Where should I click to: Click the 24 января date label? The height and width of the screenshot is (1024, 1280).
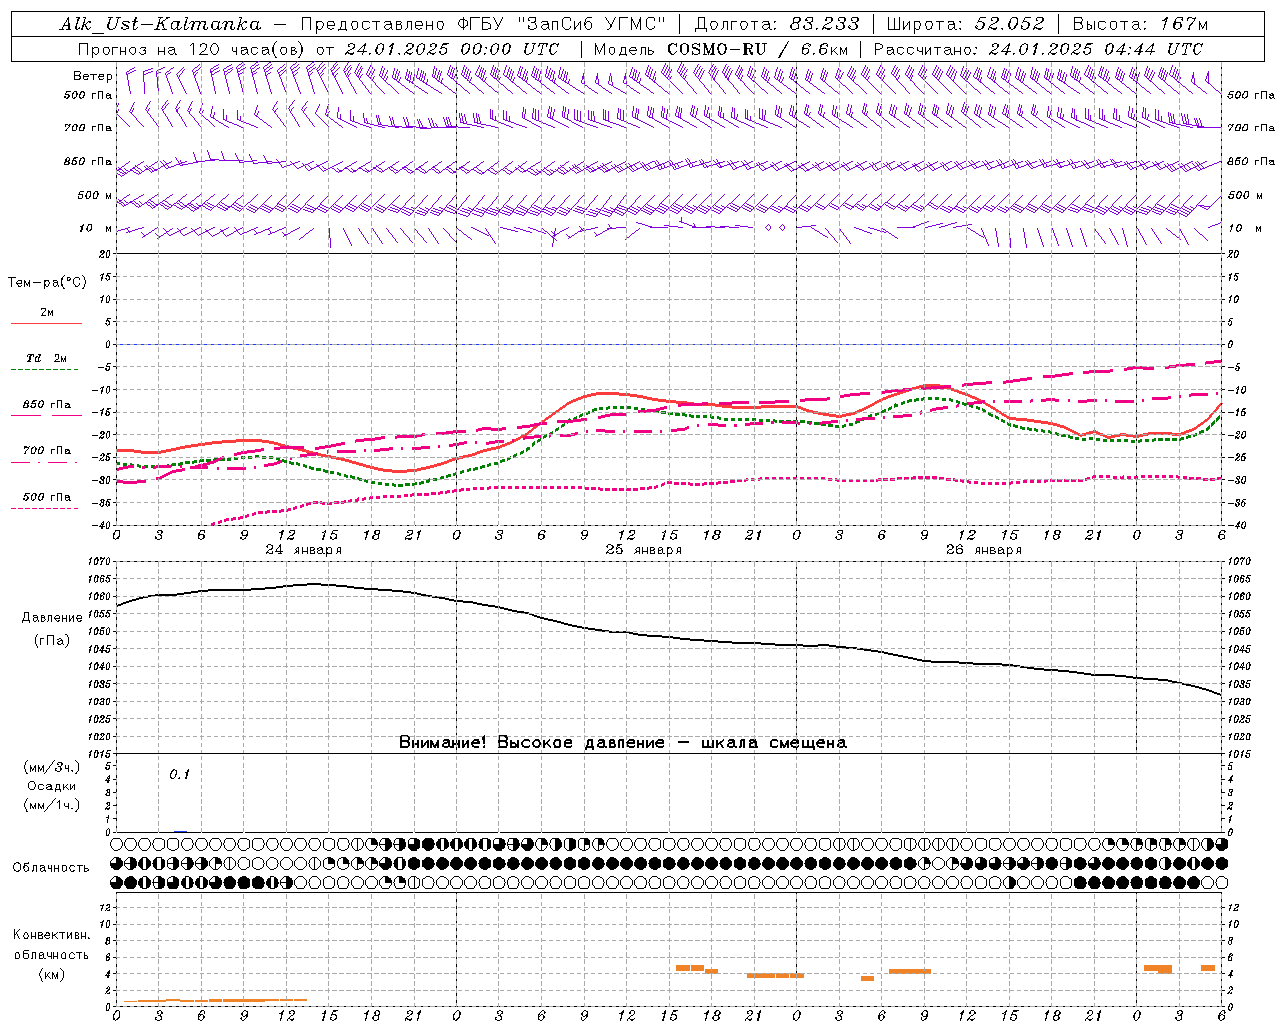pyautogui.click(x=303, y=550)
